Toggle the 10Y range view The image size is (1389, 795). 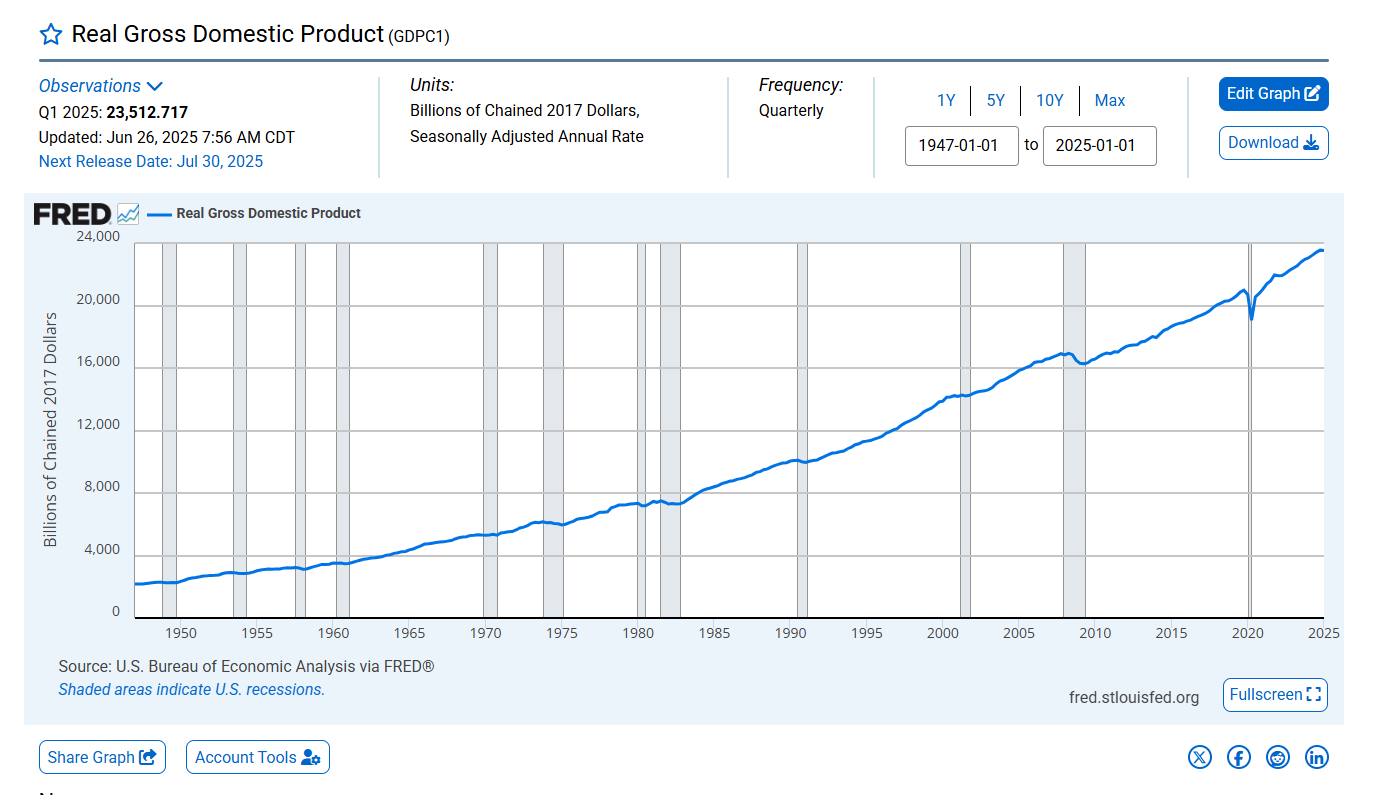pos(1050,100)
